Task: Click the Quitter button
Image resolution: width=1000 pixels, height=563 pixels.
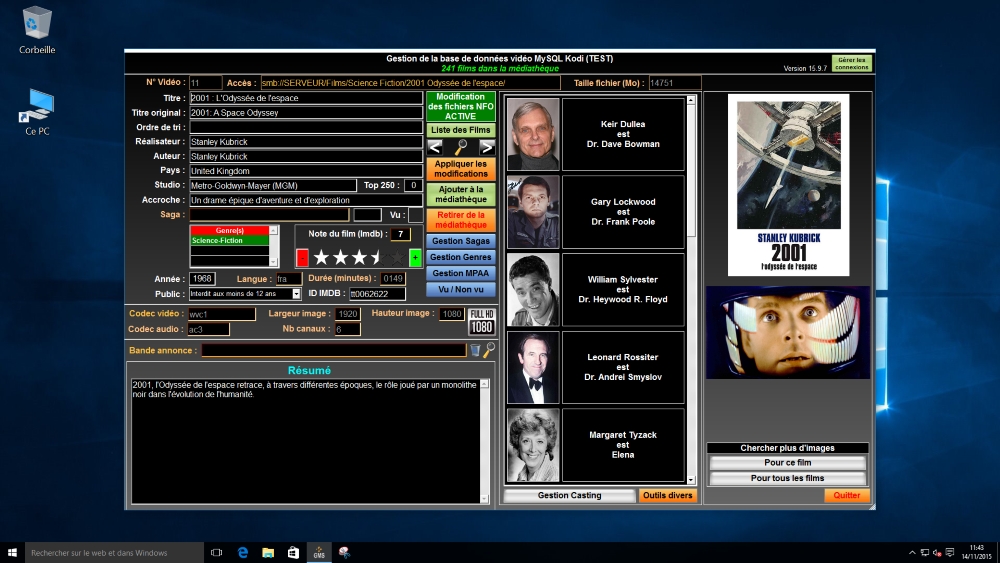Action: [x=847, y=495]
